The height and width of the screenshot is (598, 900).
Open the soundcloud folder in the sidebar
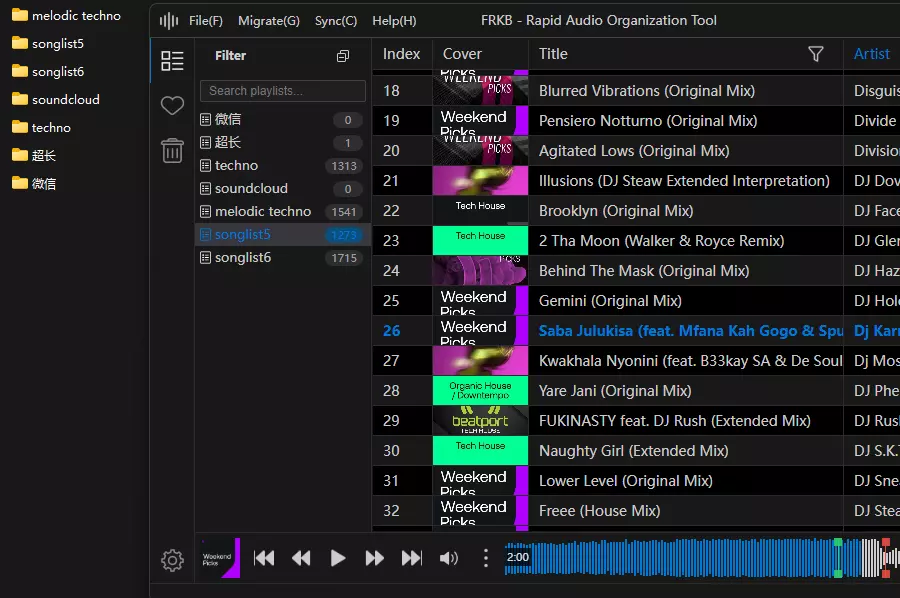click(68, 99)
